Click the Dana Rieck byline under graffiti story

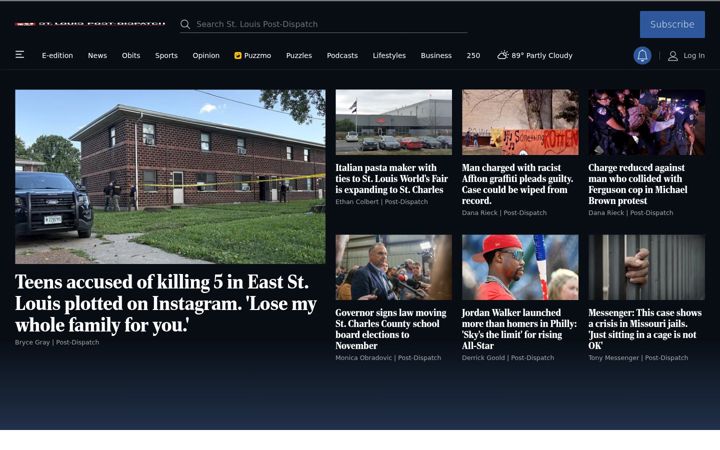point(479,213)
